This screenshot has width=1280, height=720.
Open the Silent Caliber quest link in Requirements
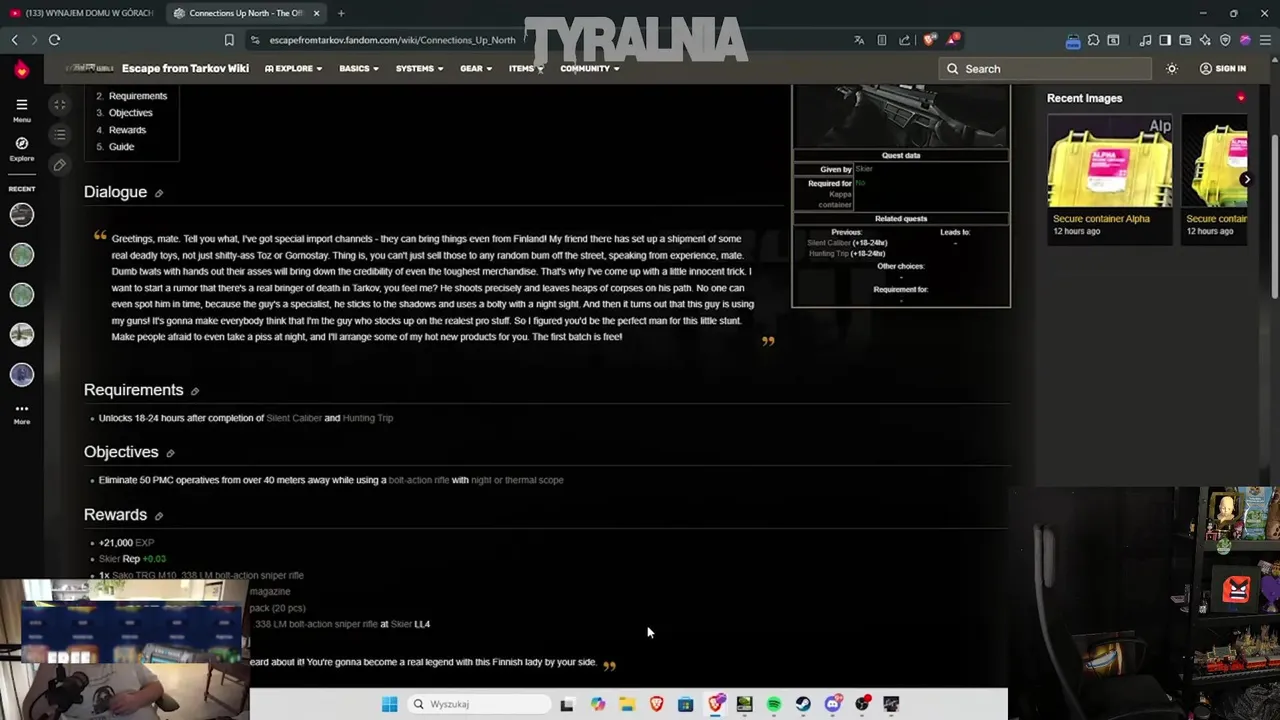(x=294, y=418)
